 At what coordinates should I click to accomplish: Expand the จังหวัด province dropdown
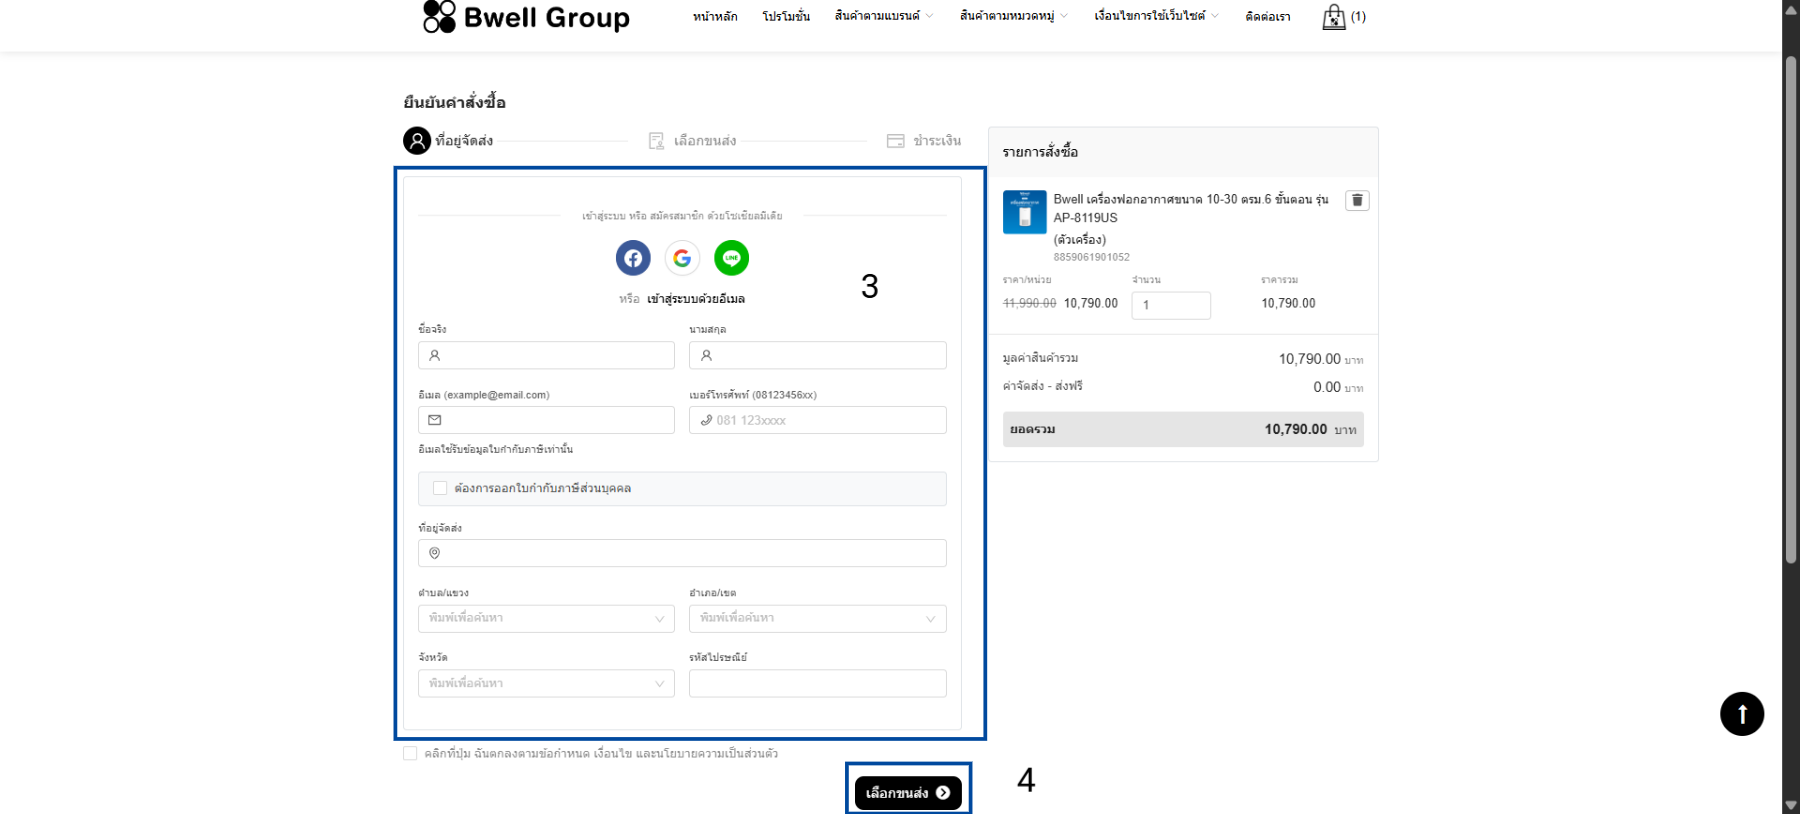coord(546,683)
